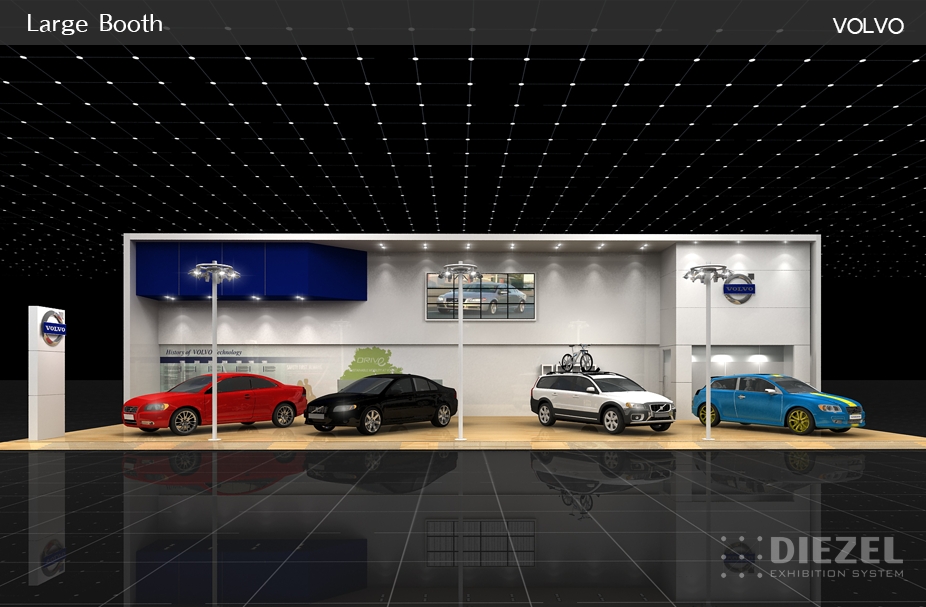Click the VOLVO label in the header

[x=867, y=26]
